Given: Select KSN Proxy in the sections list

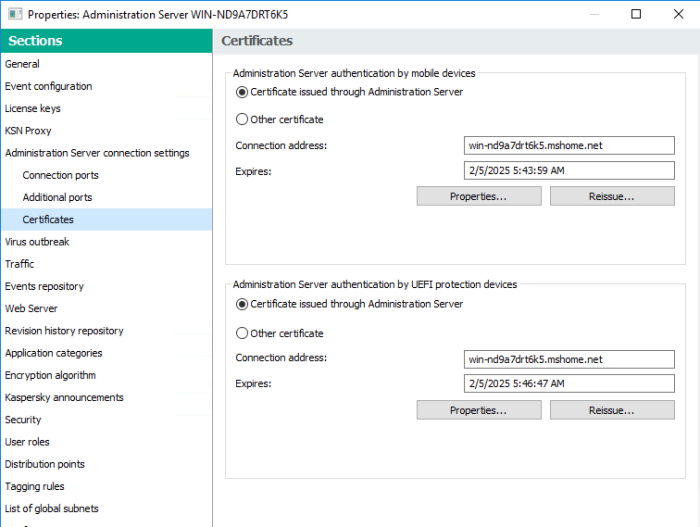Looking at the screenshot, I should [x=28, y=131].
